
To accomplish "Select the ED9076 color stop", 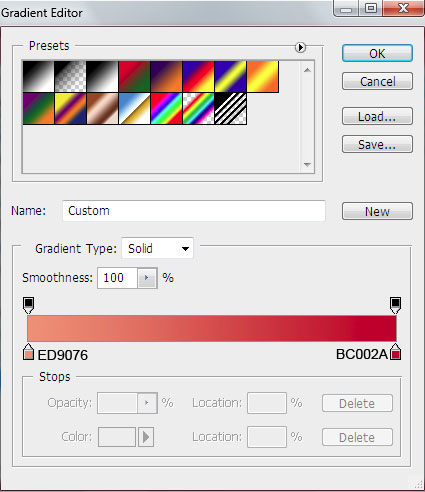I will 28,352.
